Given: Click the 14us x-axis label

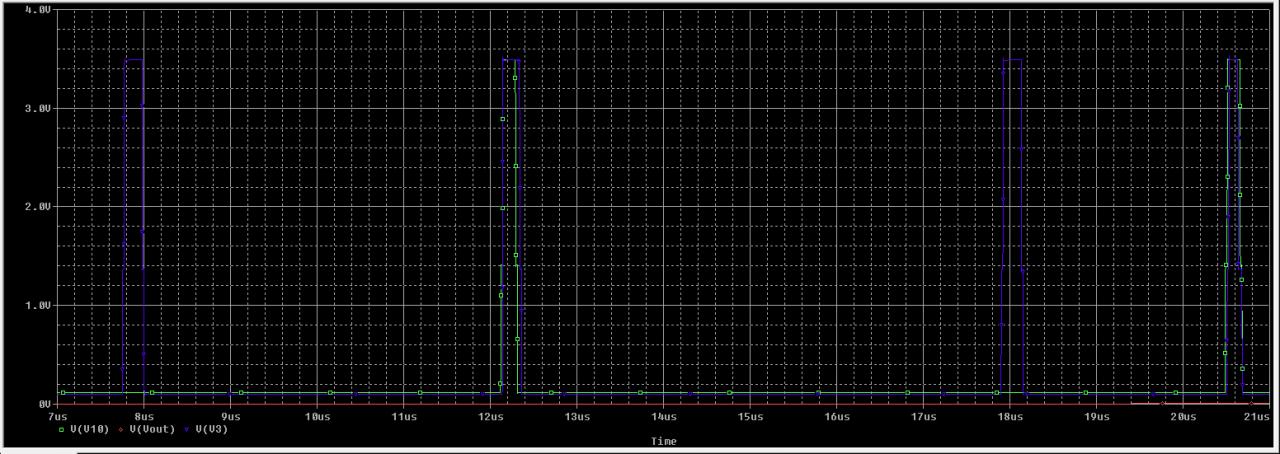Looking at the screenshot, I should point(664,416).
